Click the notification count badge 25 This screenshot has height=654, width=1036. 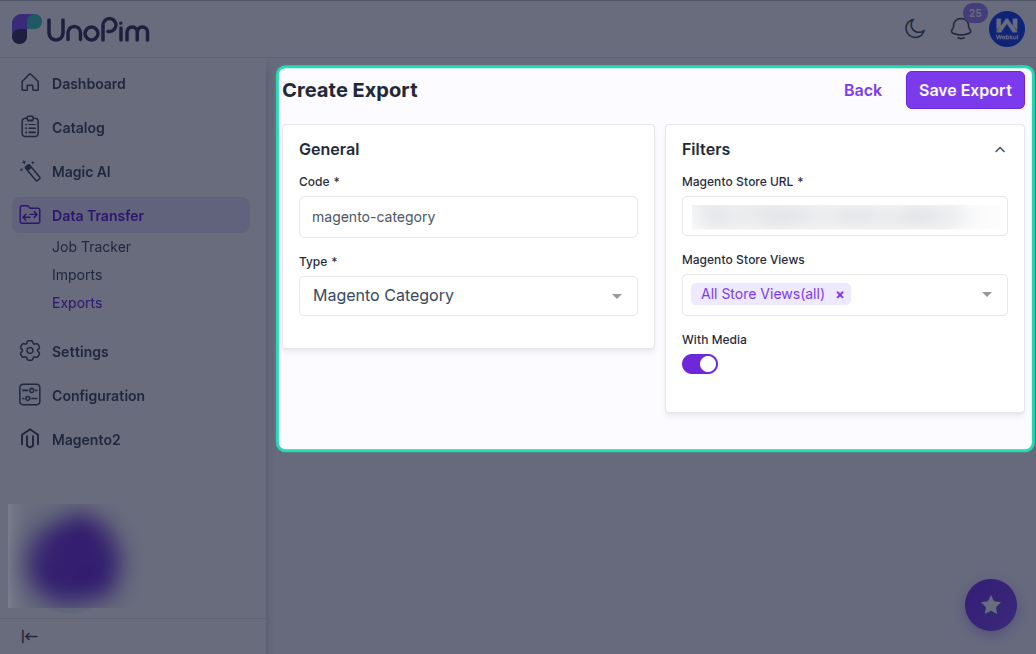tap(975, 13)
